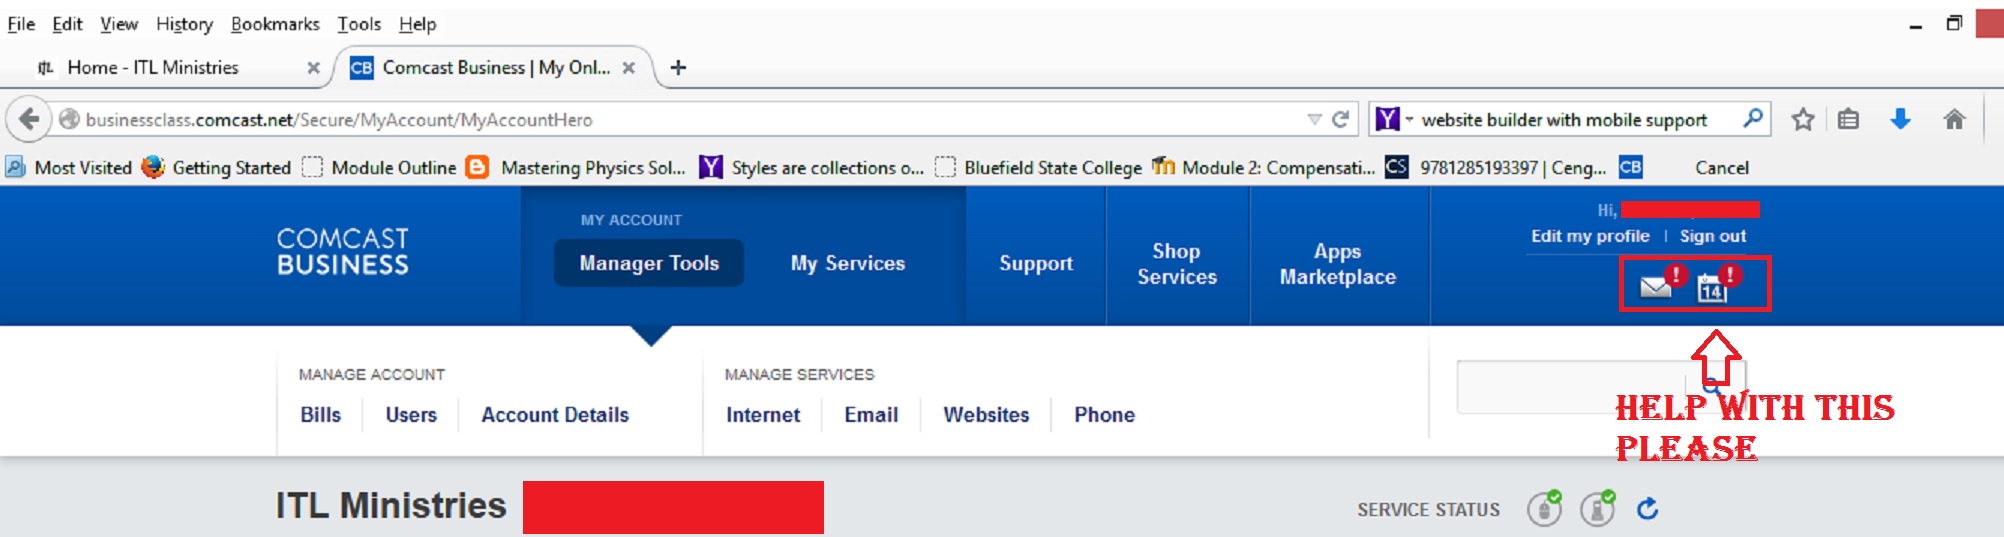Close the Home - ITL Ministries tab
Viewport: 2004px width, 537px height.
pos(313,68)
